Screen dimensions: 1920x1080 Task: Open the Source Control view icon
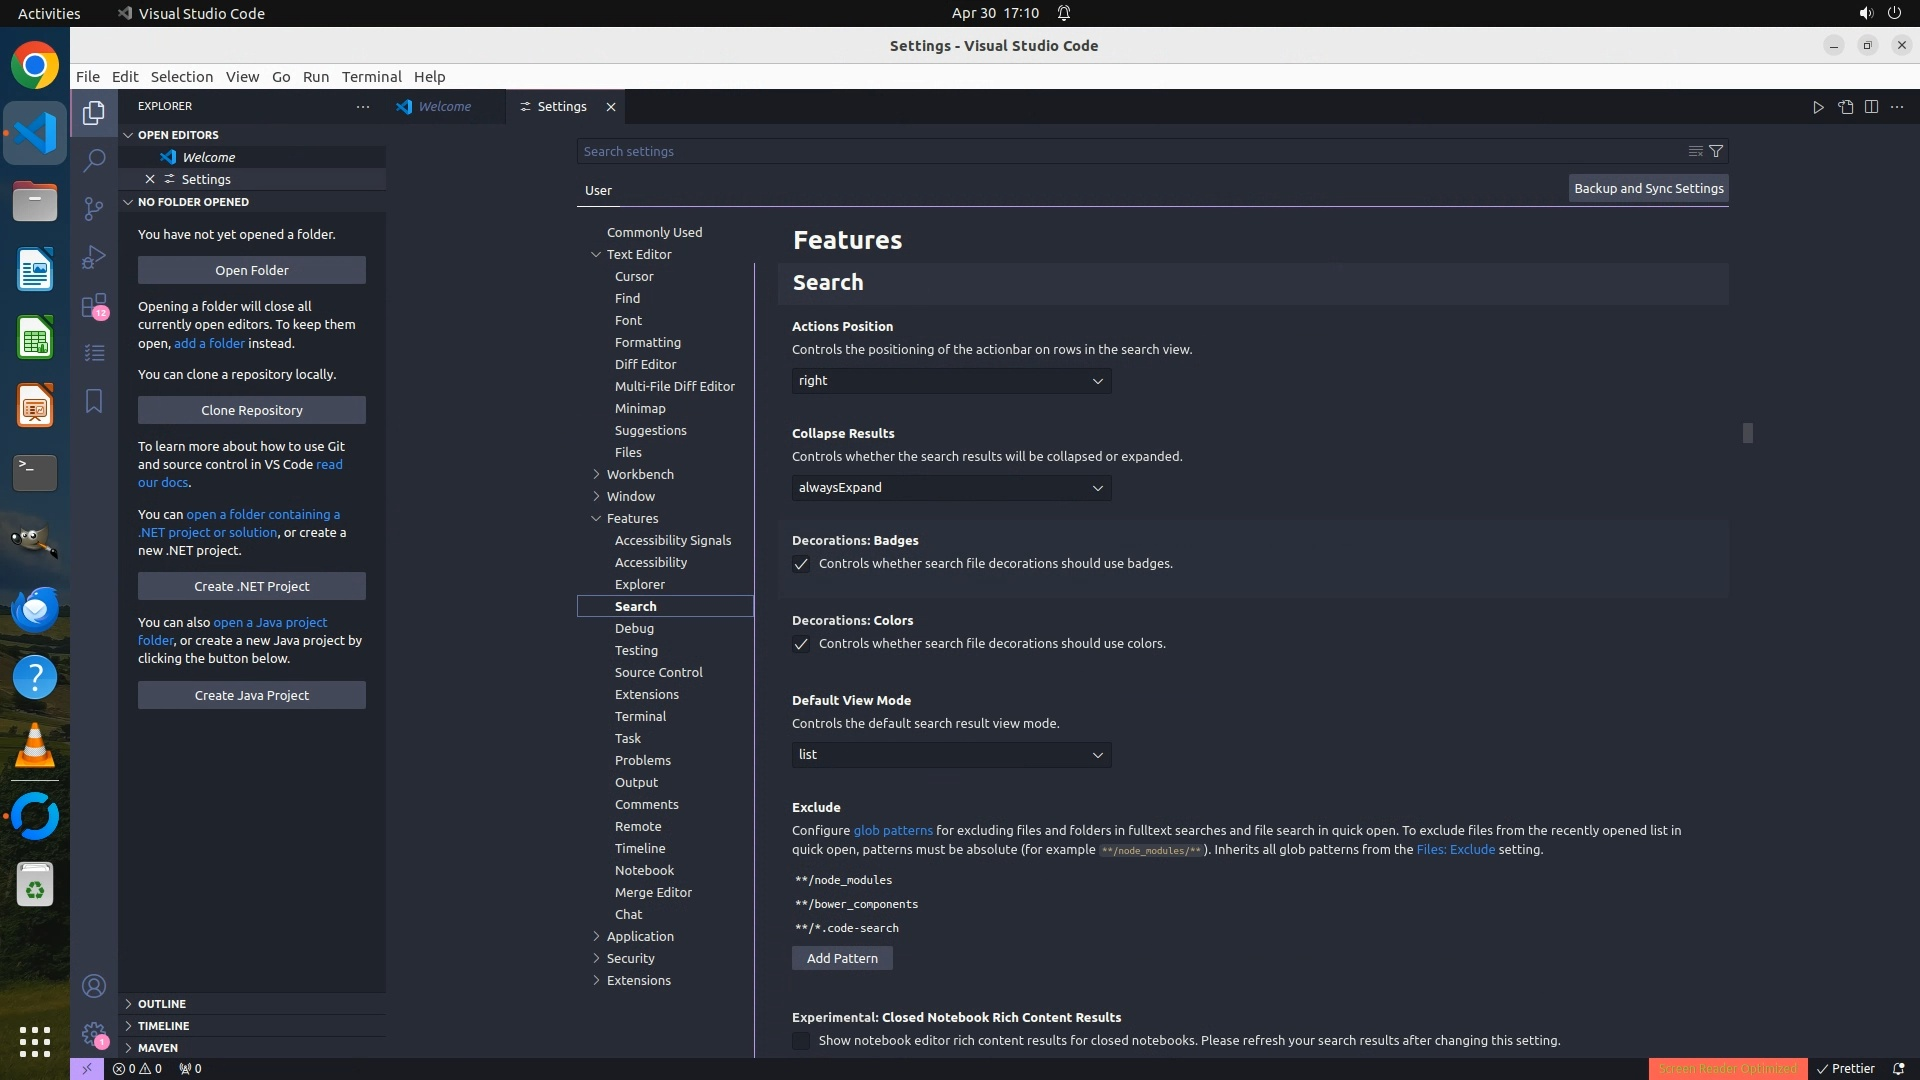pyautogui.click(x=94, y=208)
